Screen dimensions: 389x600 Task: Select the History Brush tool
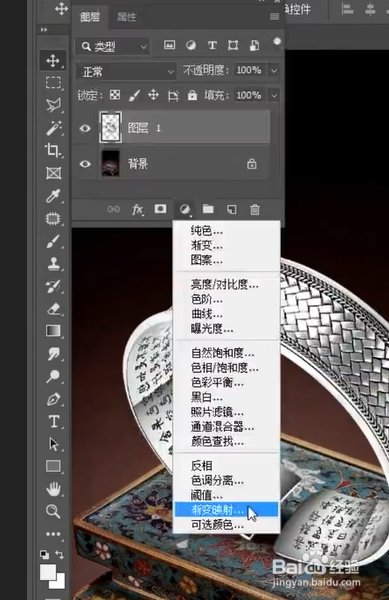pos(53,286)
